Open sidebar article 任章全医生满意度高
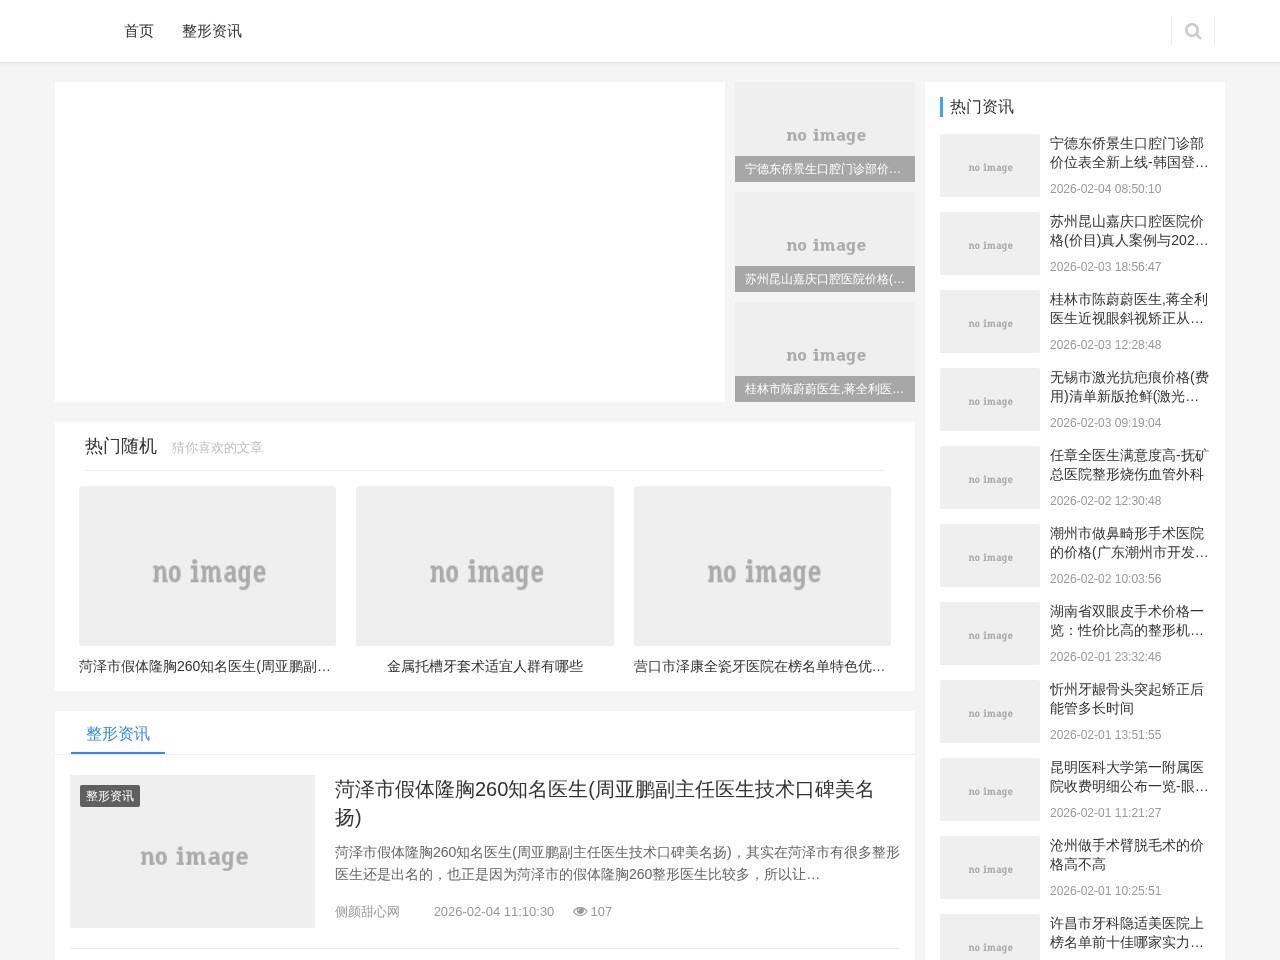 [x=1128, y=464]
